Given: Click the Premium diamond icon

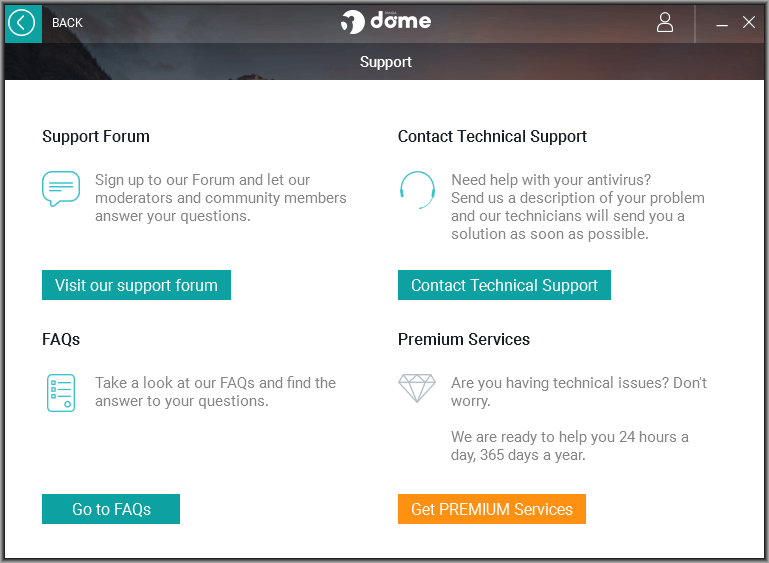Looking at the screenshot, I should (417, 388).
